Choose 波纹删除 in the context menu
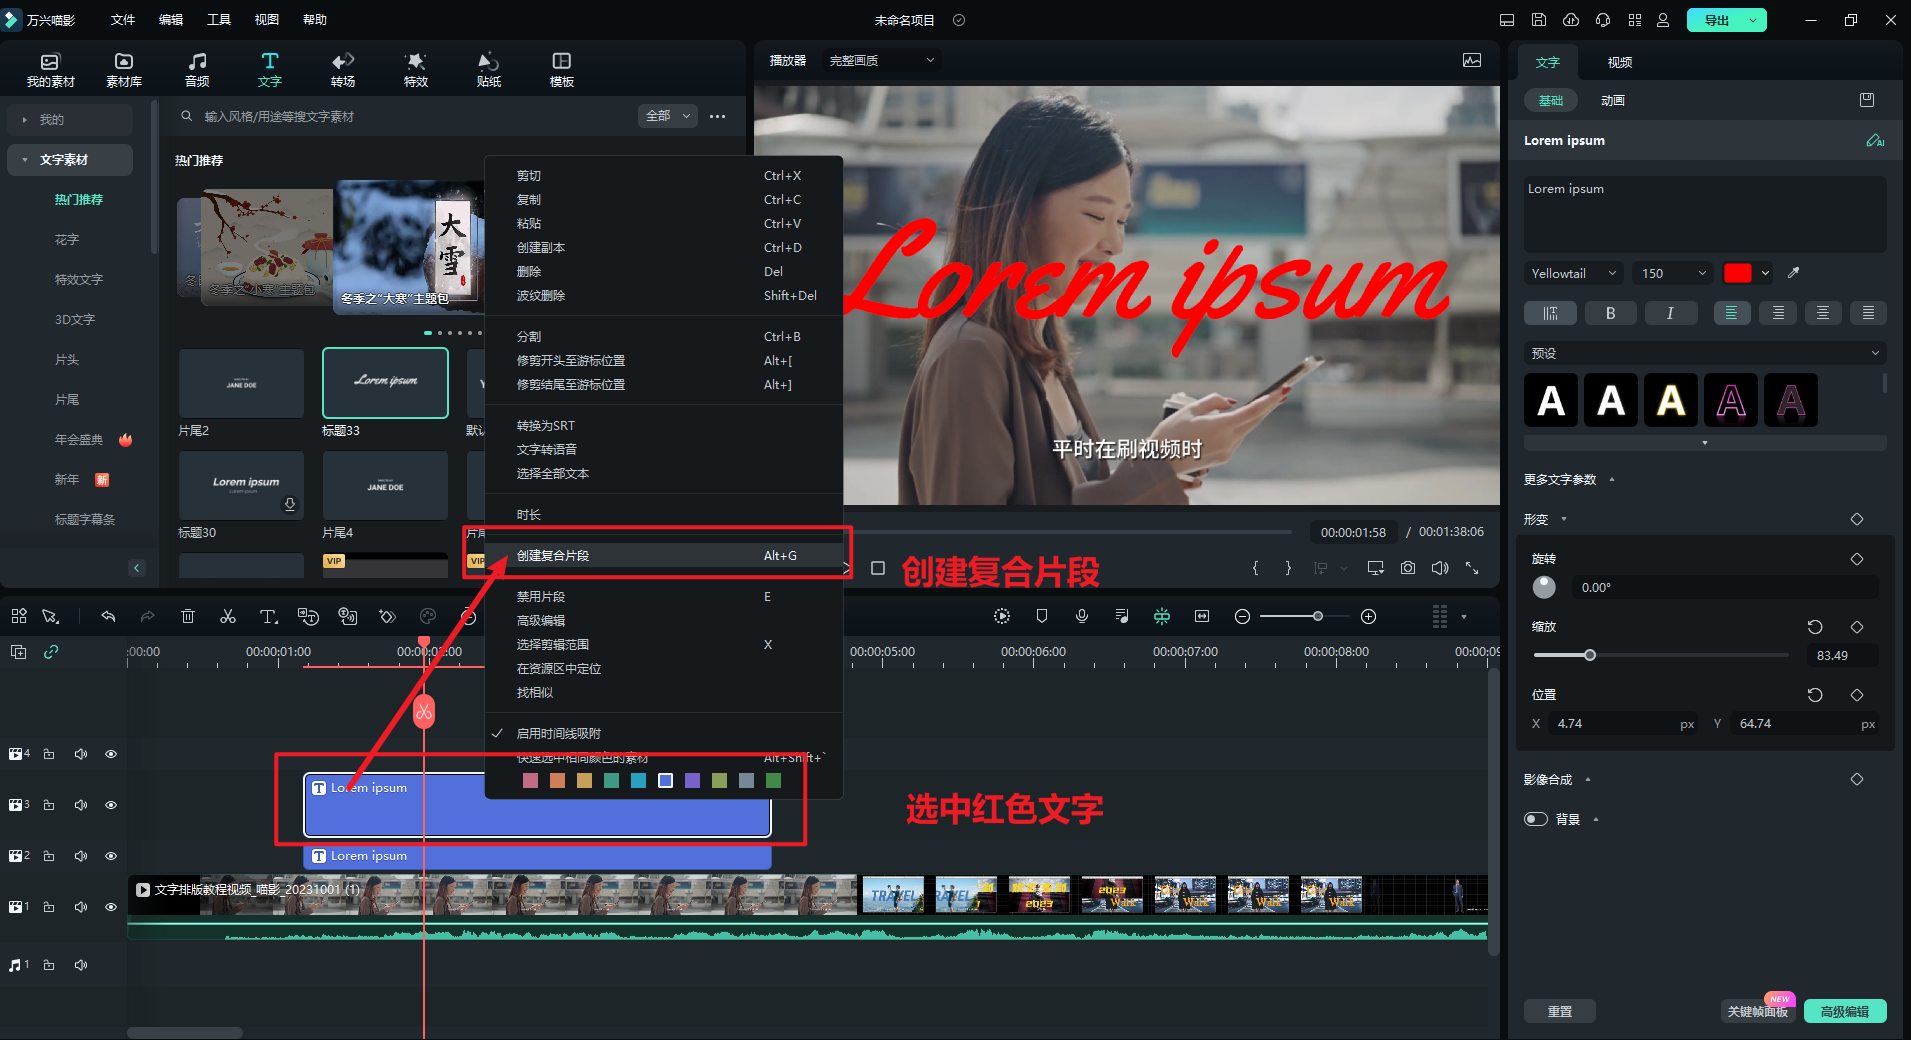 pyautogui.click(x=663, y=296)
